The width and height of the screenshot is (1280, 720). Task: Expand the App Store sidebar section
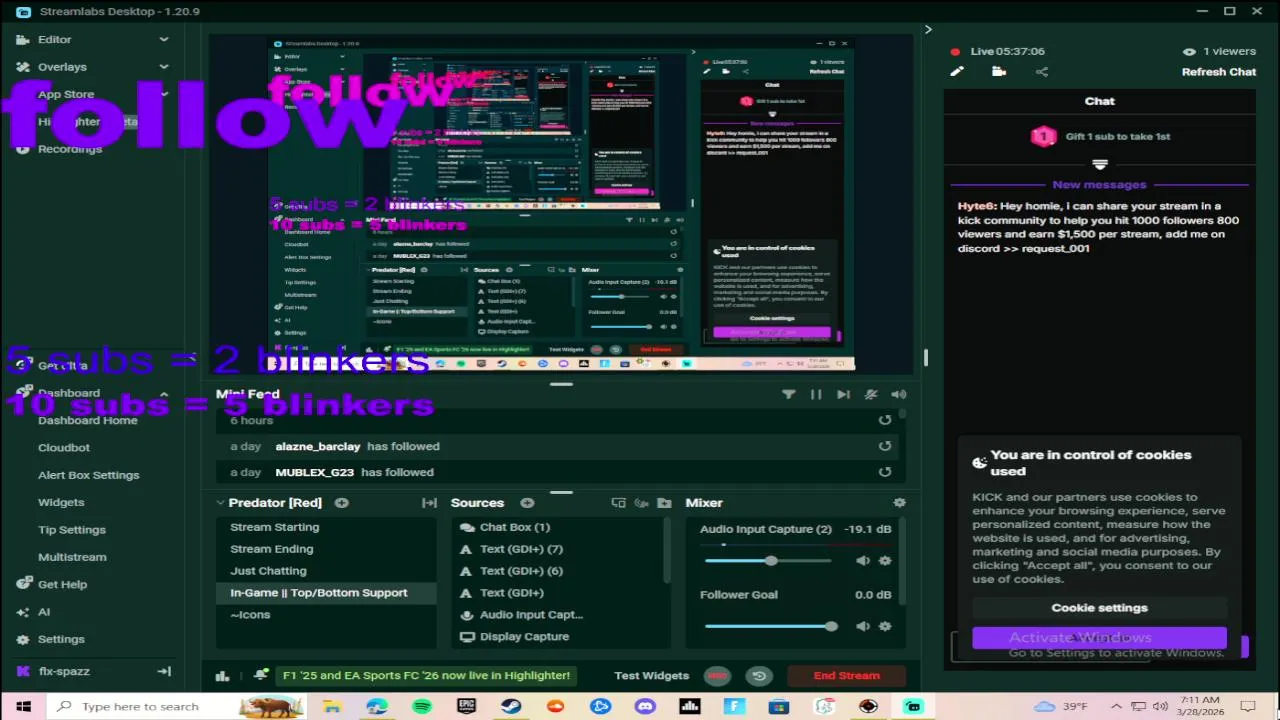coord(164,94)
